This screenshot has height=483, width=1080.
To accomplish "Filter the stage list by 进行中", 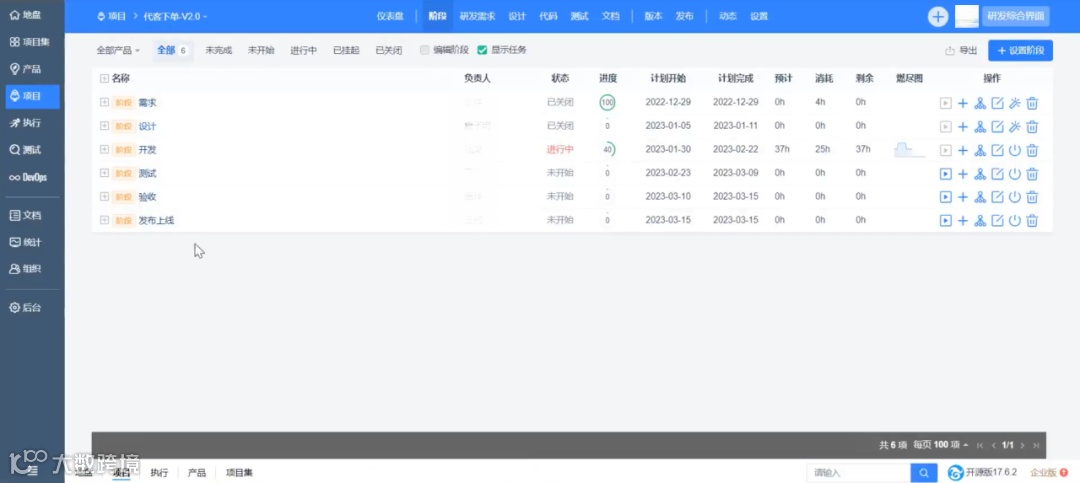I will pyautogui.click(x=303, y=50).
